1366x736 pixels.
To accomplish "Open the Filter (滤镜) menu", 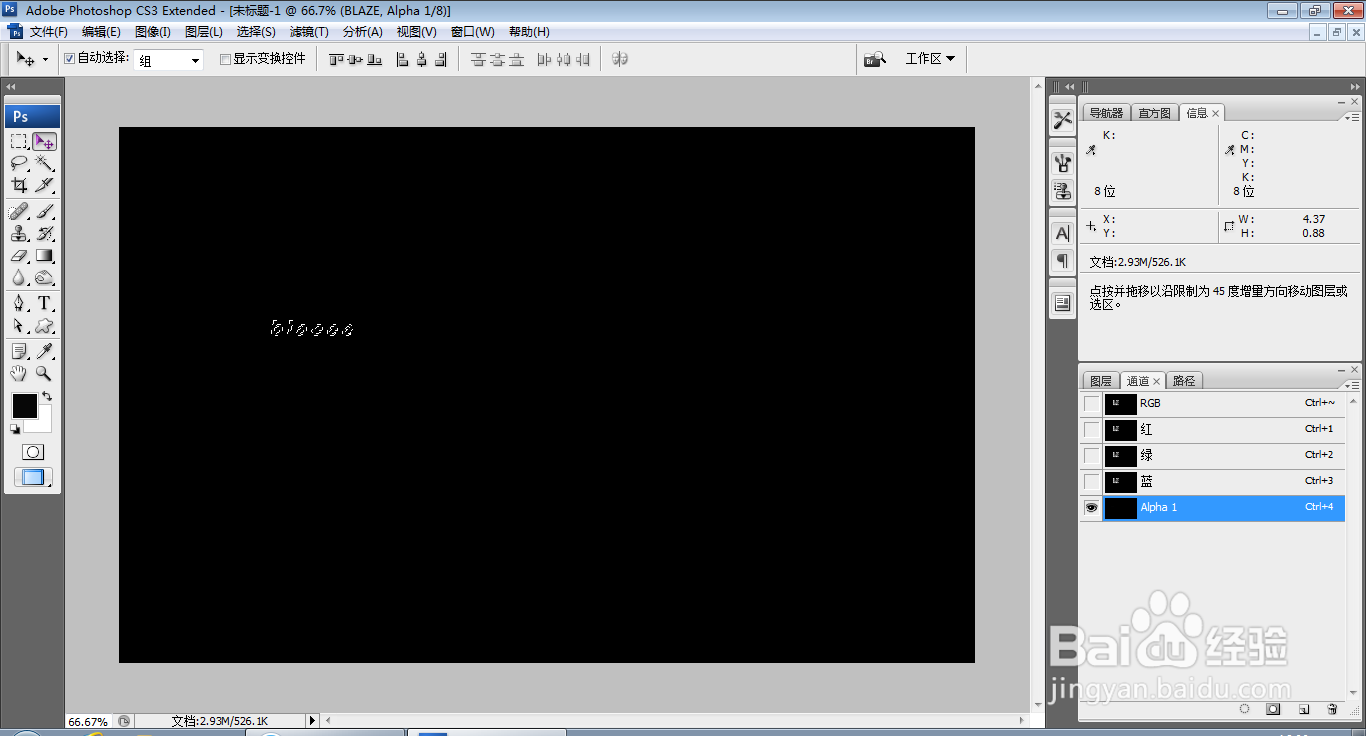I will click(x=309, y=32).
